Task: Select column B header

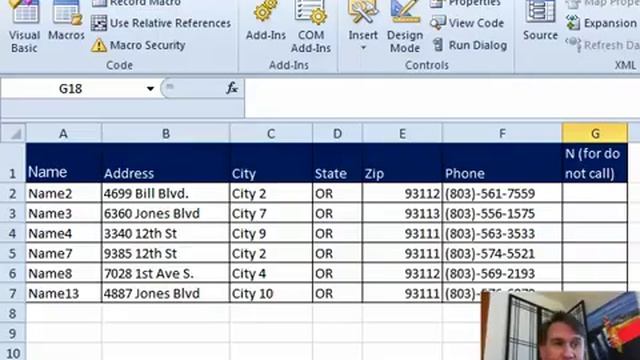Action: coord(166,133)
